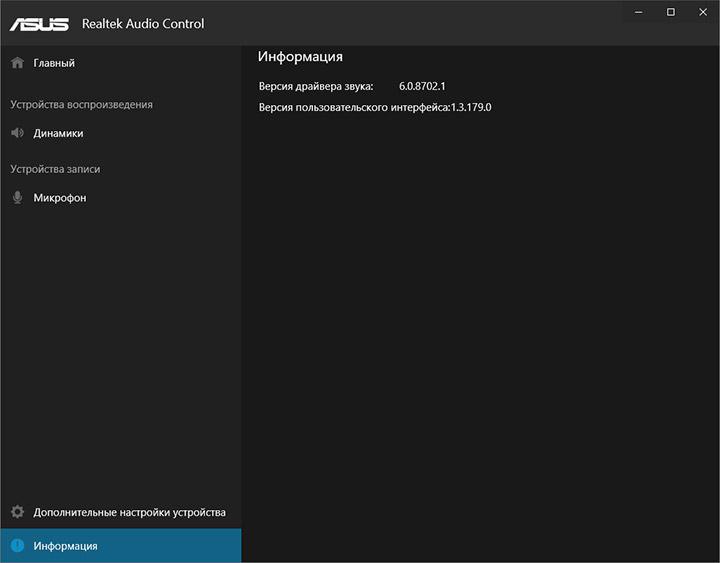This screenshot has height=563, width=720.
Task: Click the Realtek Audio Control title text
Action: [x=141, y=23]
